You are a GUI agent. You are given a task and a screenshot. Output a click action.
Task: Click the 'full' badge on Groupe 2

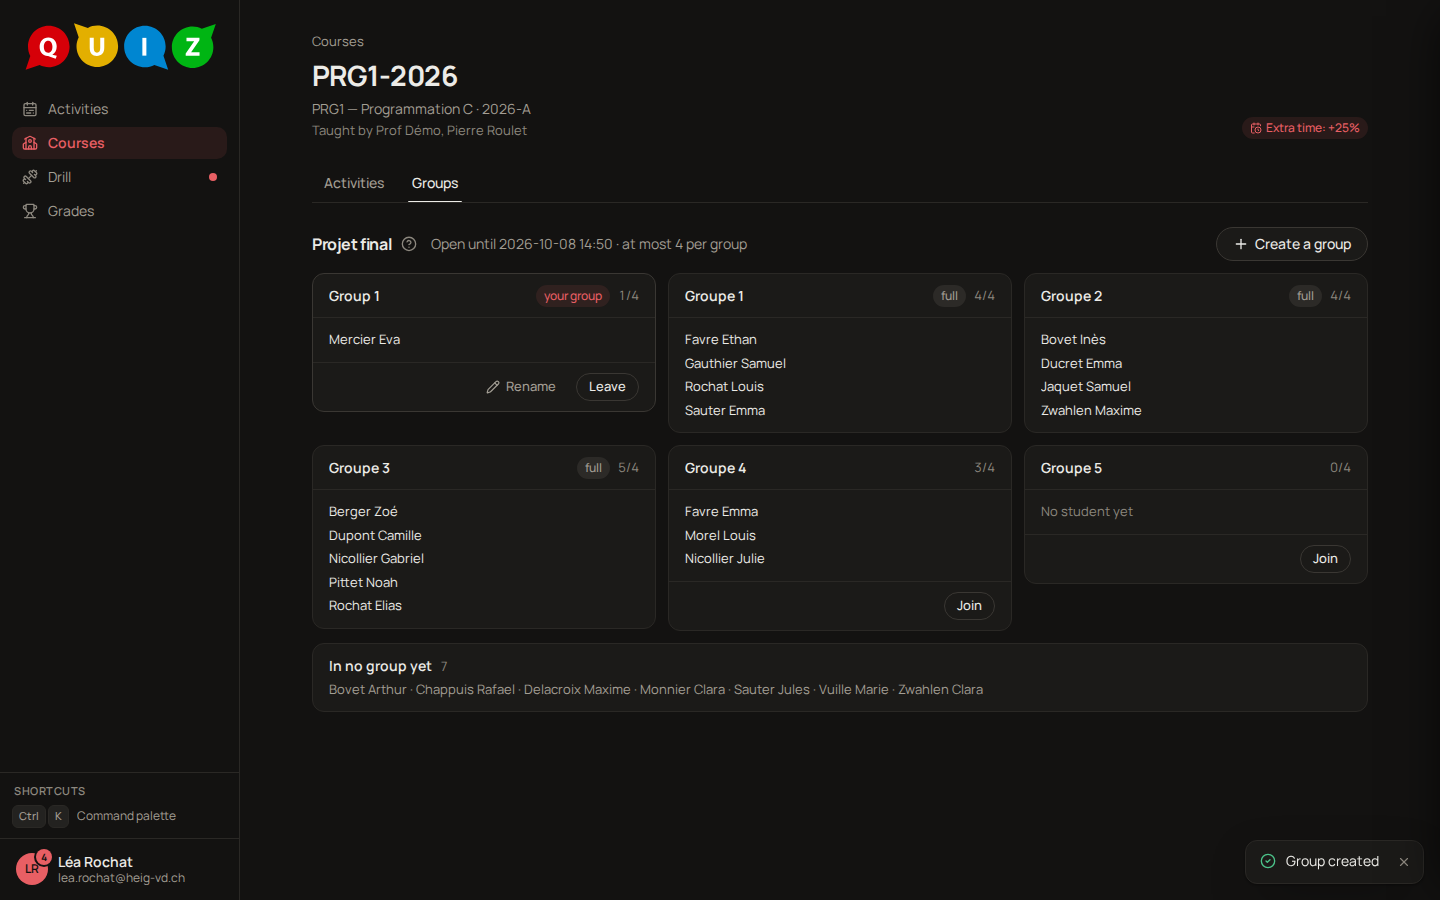coord(1305,296)
